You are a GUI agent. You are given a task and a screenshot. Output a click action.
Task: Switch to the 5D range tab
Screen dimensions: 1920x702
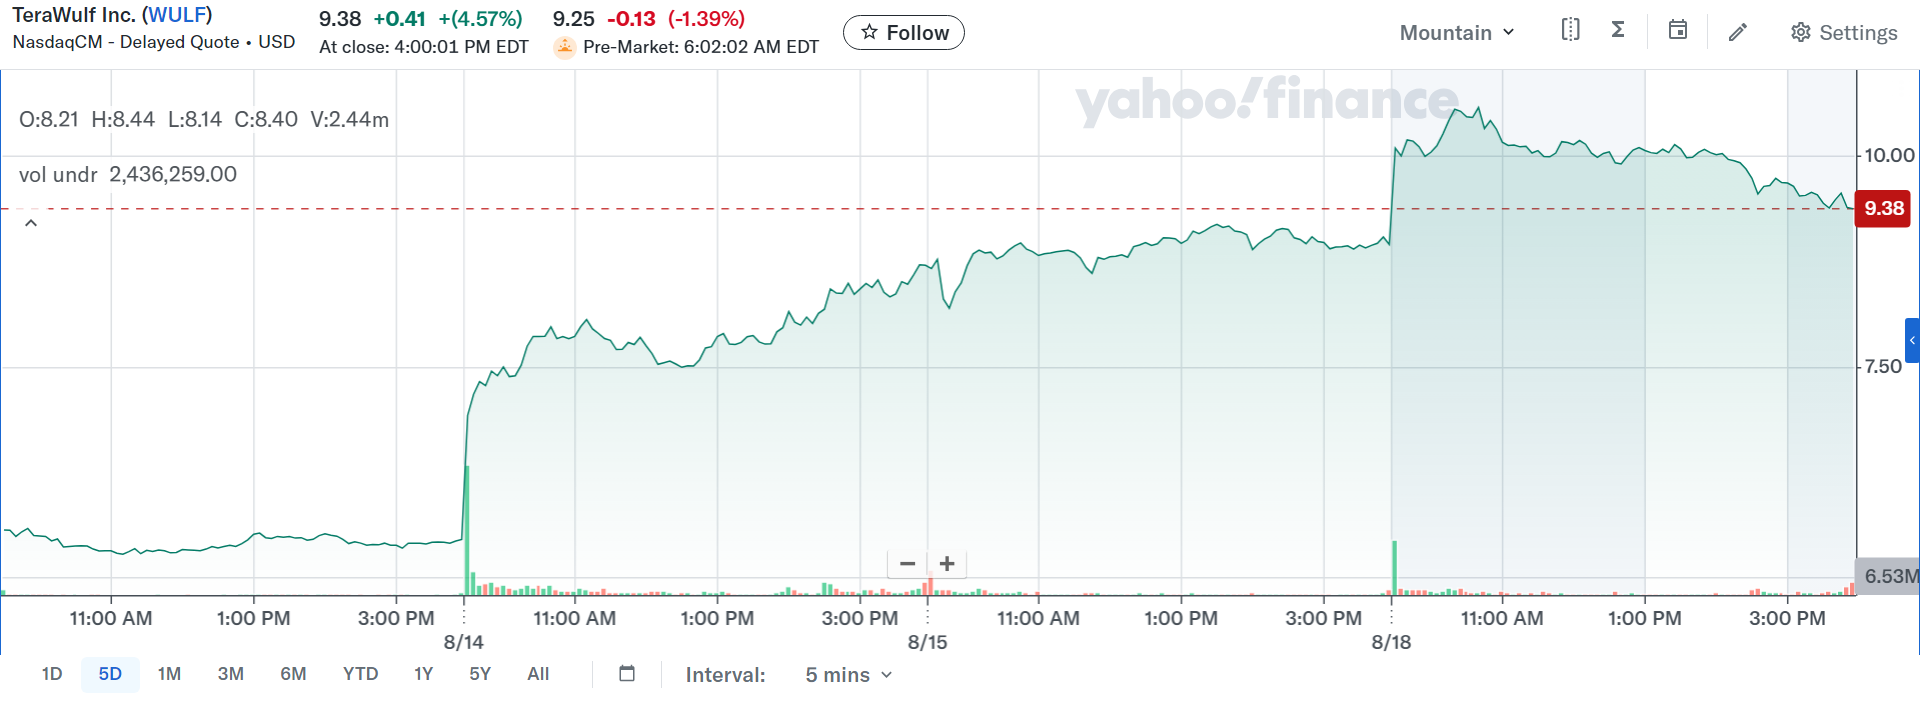pos(110,674)
